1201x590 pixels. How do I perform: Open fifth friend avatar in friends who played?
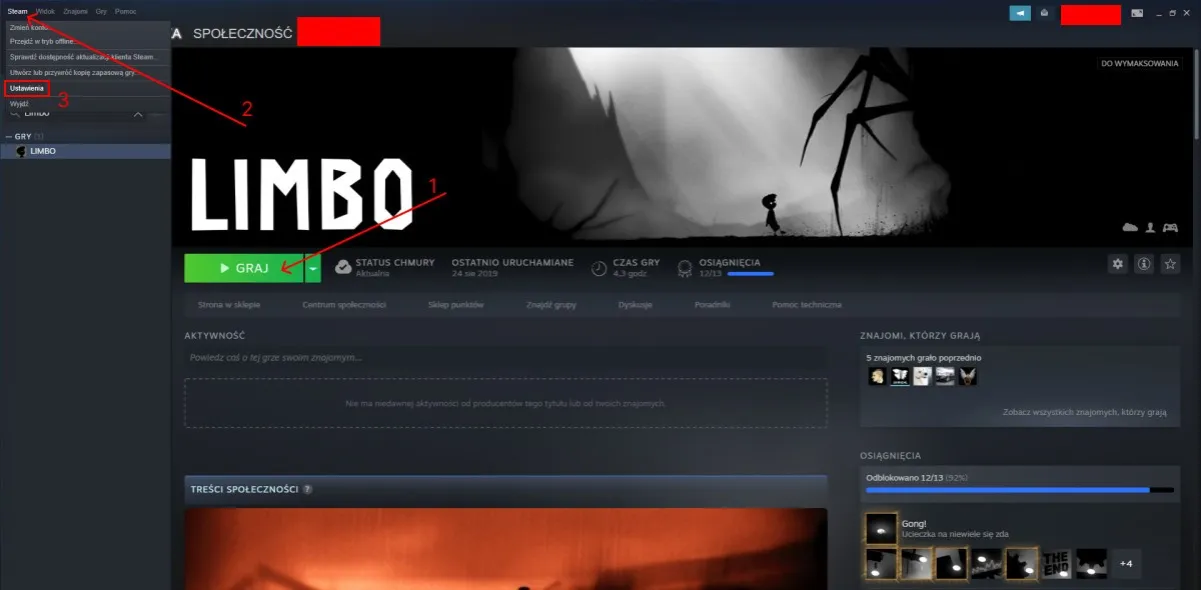point(968,376)
